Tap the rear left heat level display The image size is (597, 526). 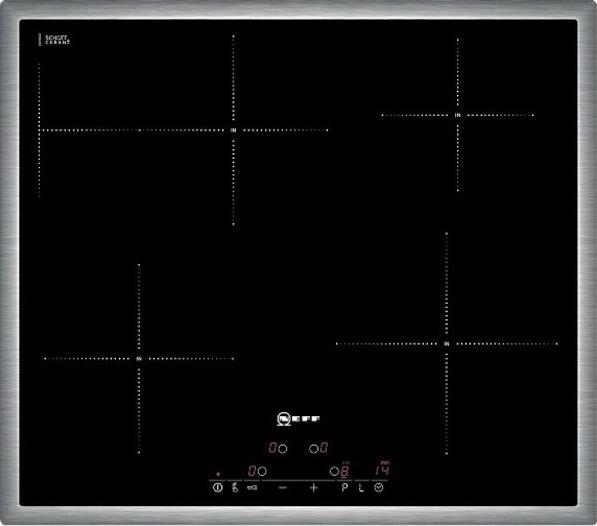click(x=273, y=448)
